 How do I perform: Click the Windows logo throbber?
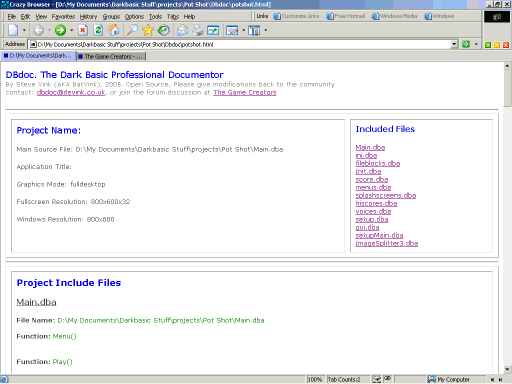coord(497,17)
